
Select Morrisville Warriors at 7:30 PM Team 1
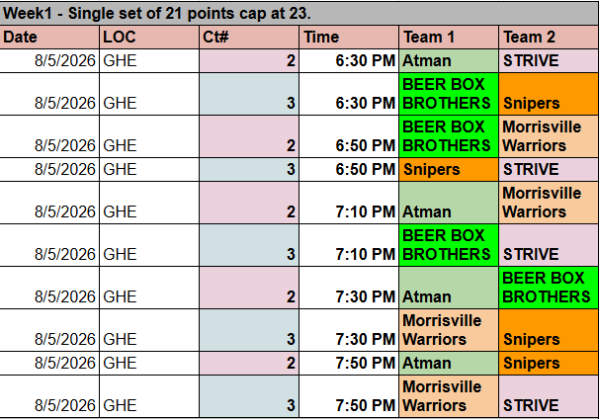pos(448,330)
